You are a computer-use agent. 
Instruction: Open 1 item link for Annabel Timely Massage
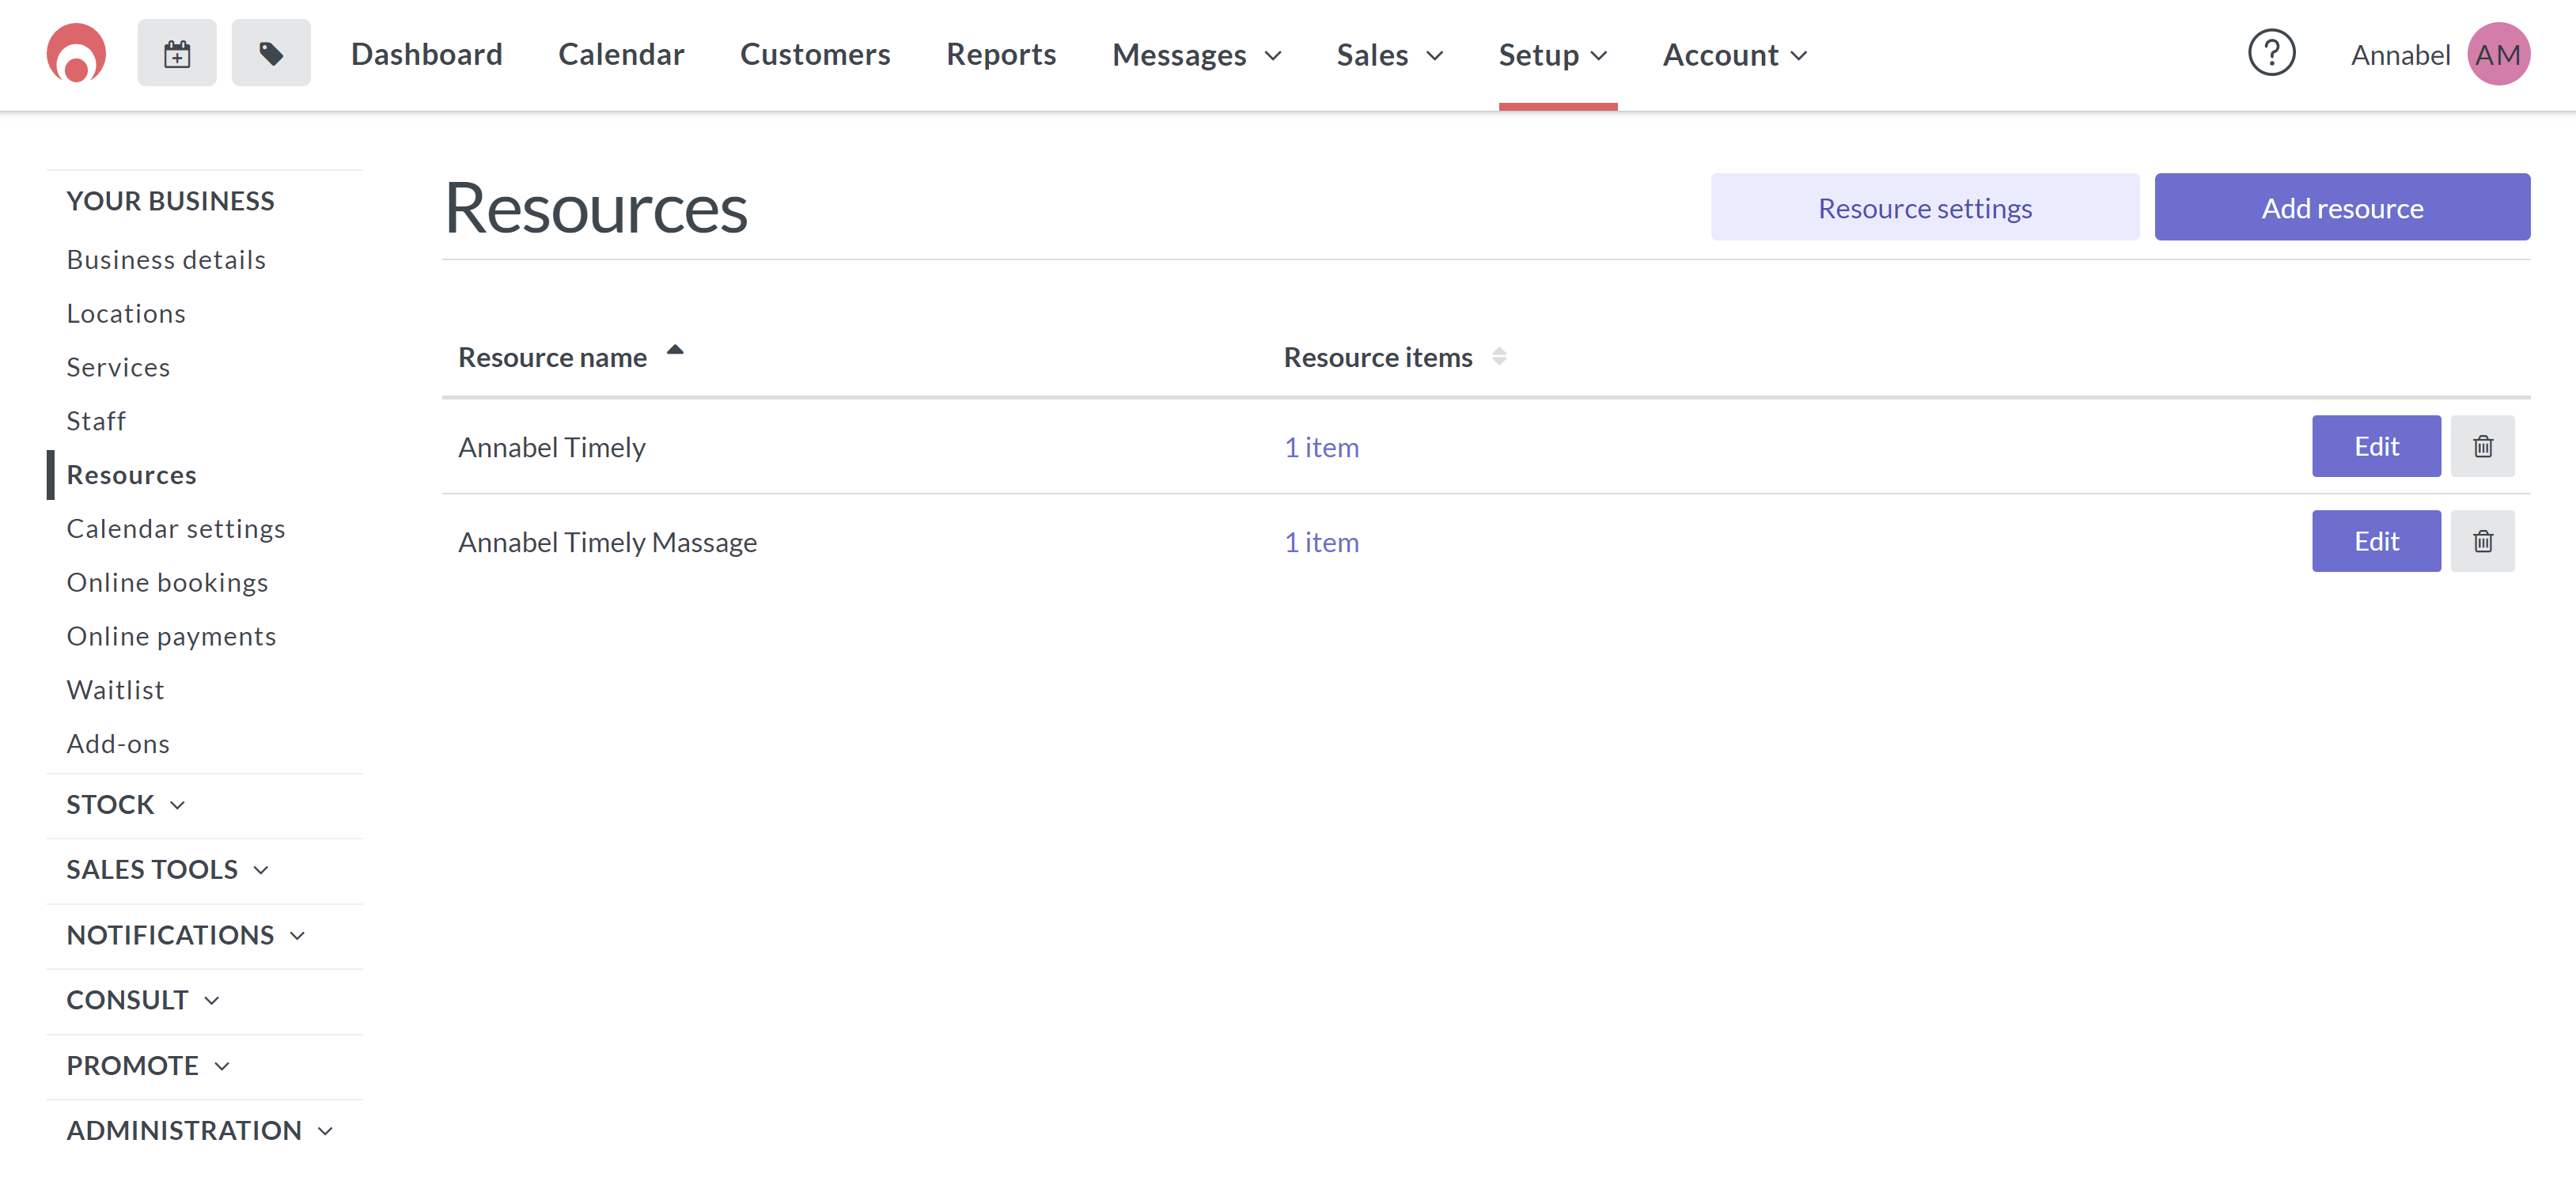coord(1321,542)
